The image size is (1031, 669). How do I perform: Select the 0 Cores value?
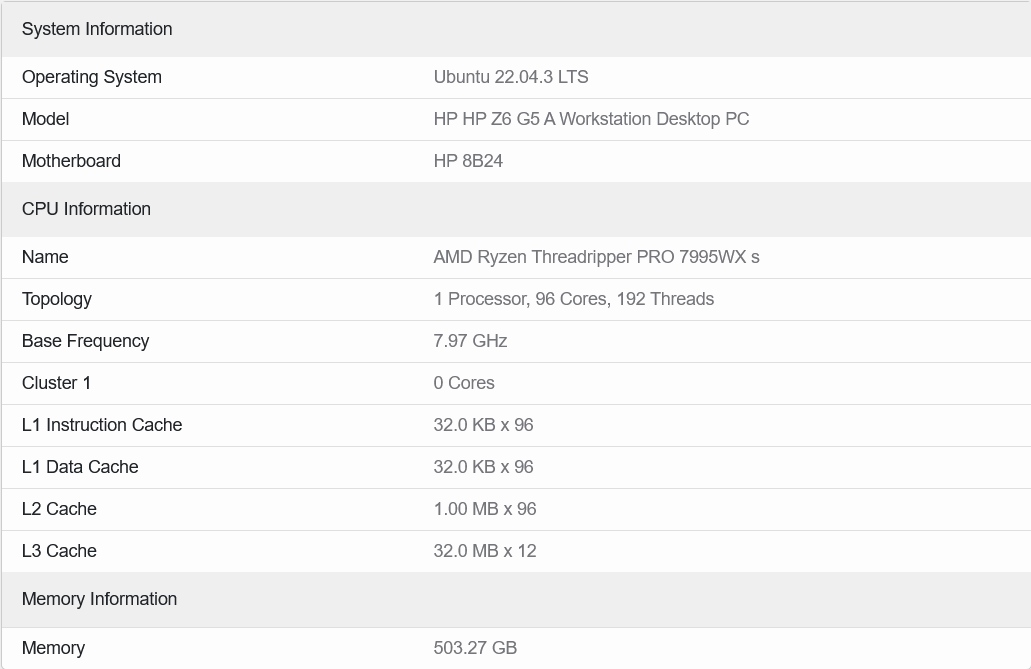pos(464,383)
